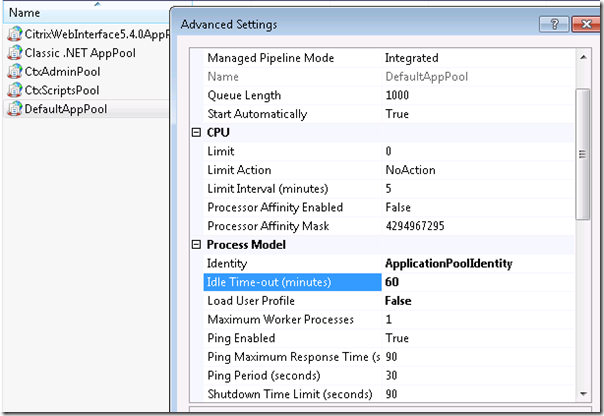604x416 pixels.
Task: Collapse the Process Model section
Action: click(x=196, y=245)
